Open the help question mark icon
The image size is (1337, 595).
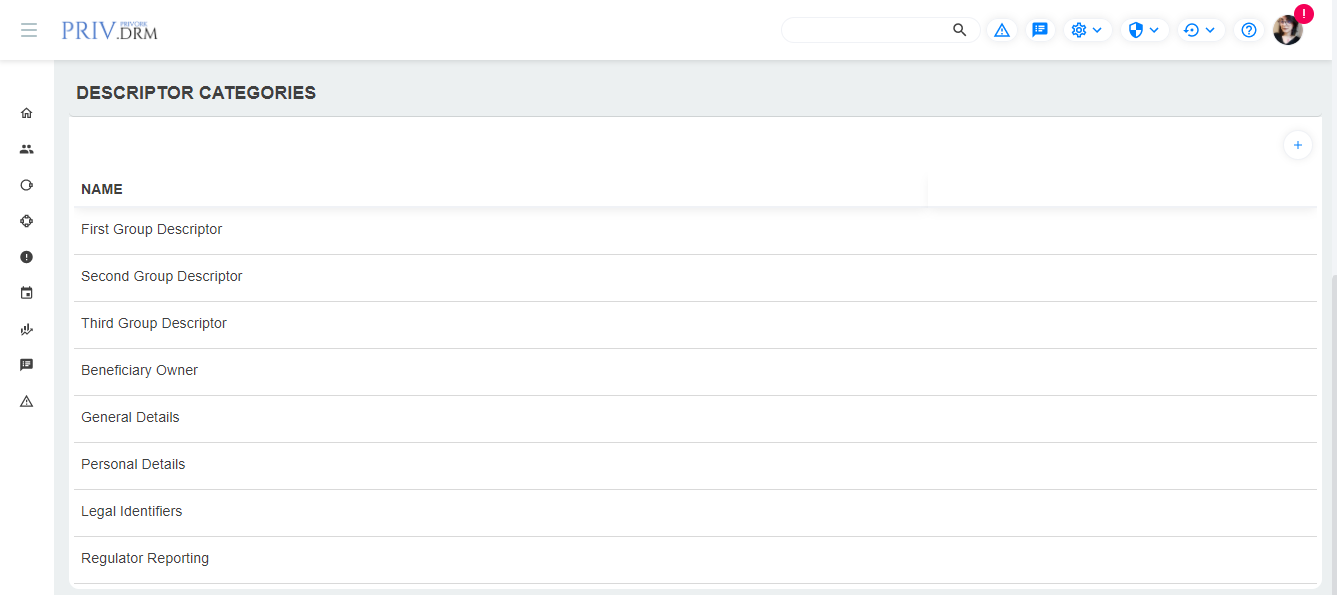pyautogui.click(x=1249, y=30)
